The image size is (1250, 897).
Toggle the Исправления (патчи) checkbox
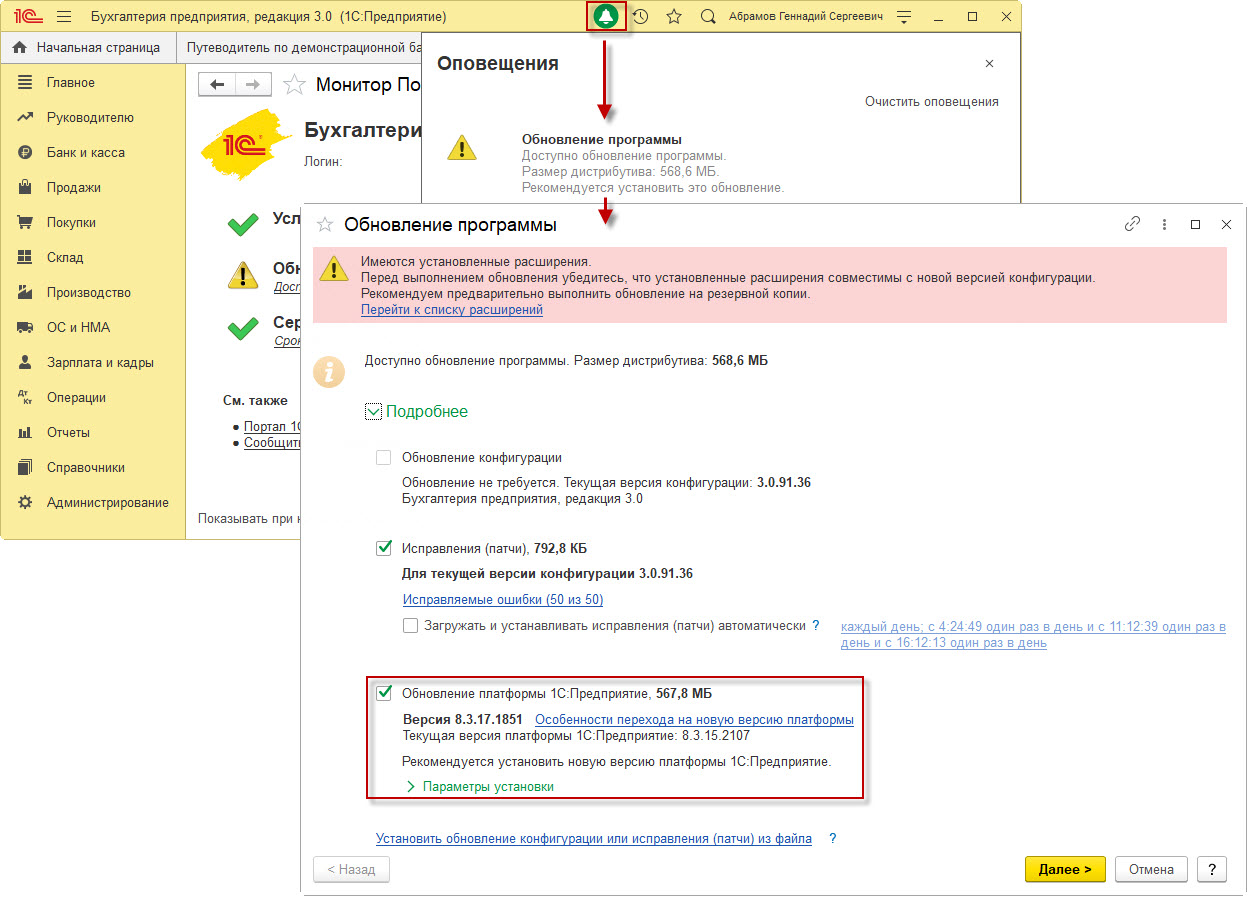[383, 548]
